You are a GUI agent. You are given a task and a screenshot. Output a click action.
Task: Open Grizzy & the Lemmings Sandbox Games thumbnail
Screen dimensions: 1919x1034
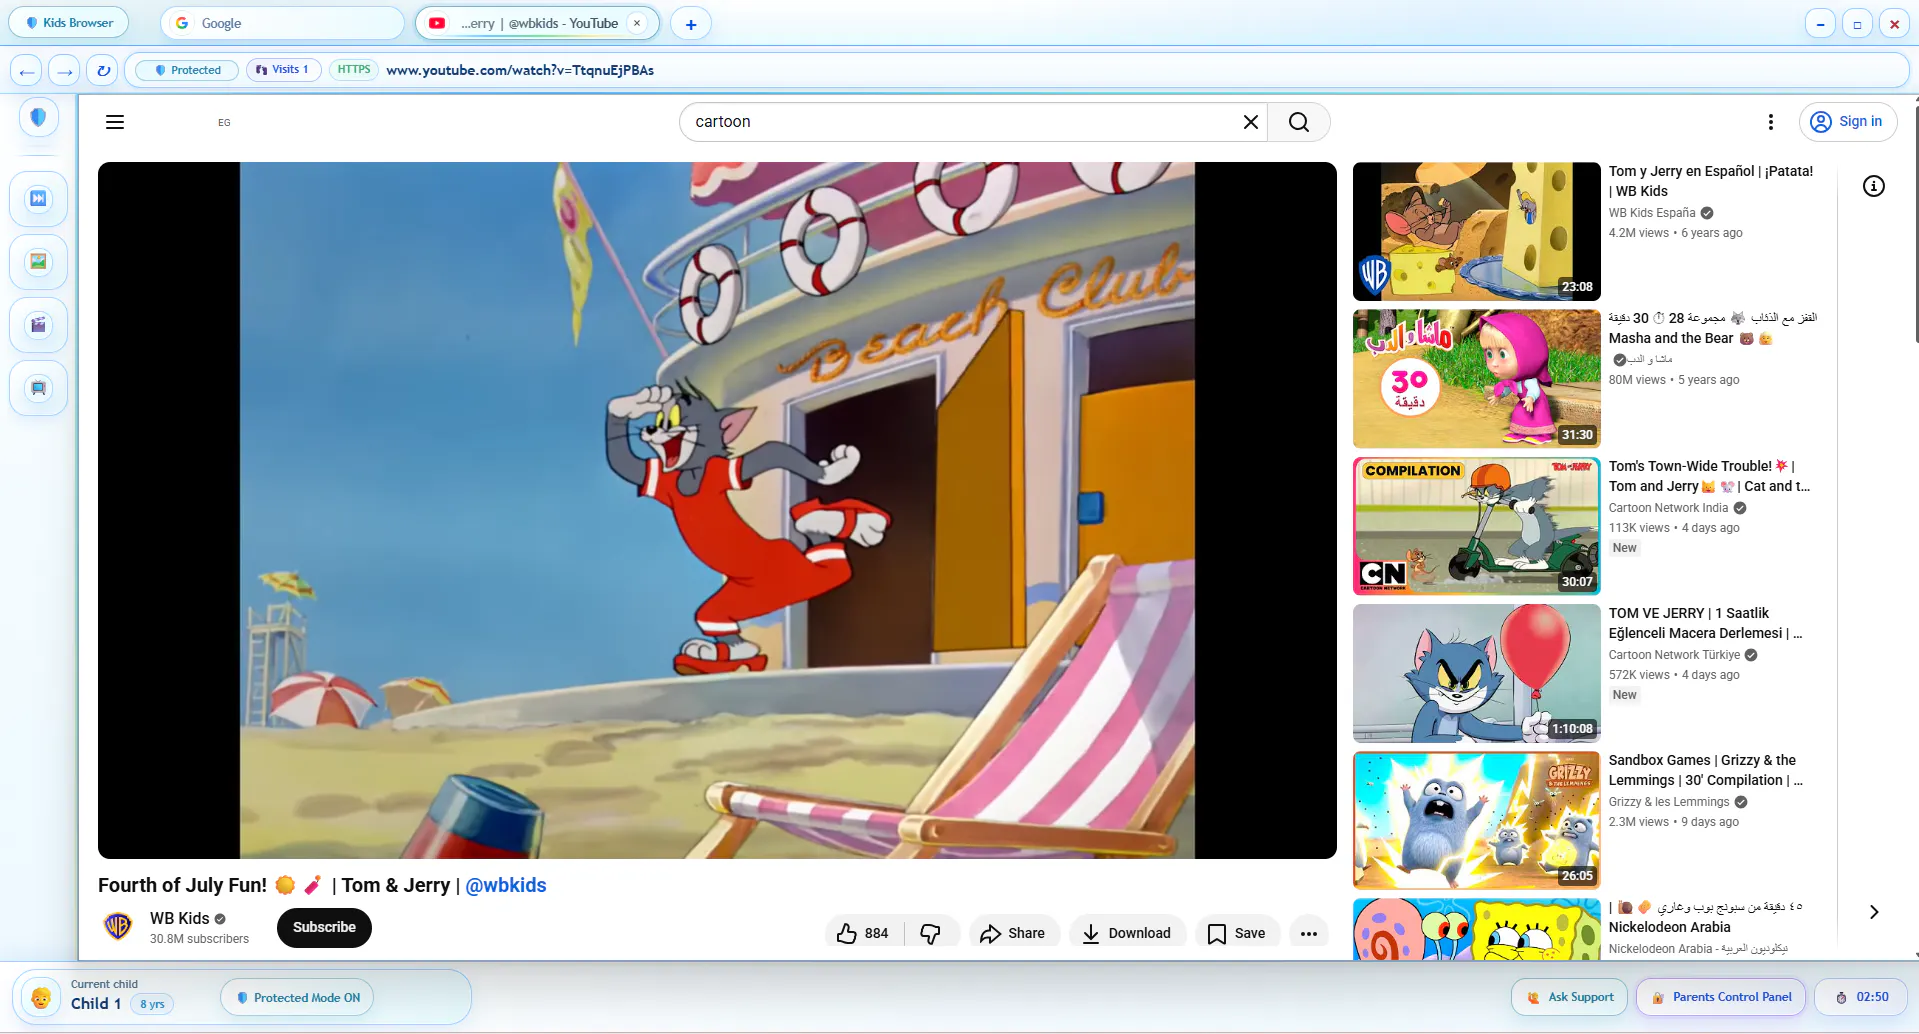click(1476, 820)
